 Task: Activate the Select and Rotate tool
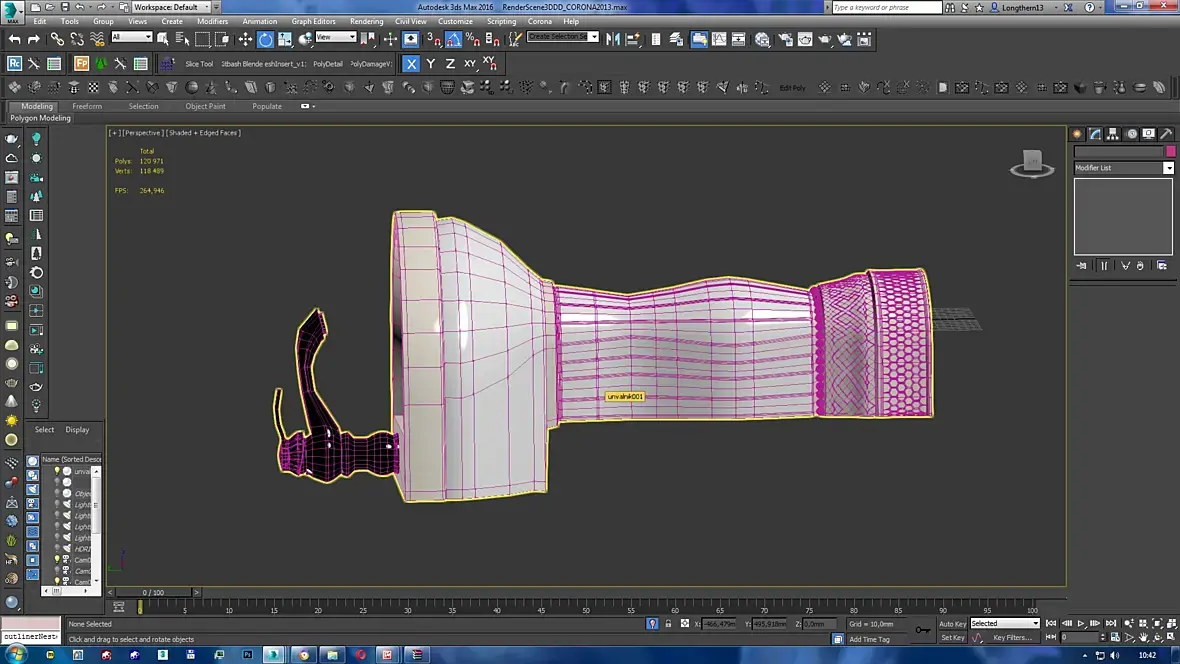point(265,39)
